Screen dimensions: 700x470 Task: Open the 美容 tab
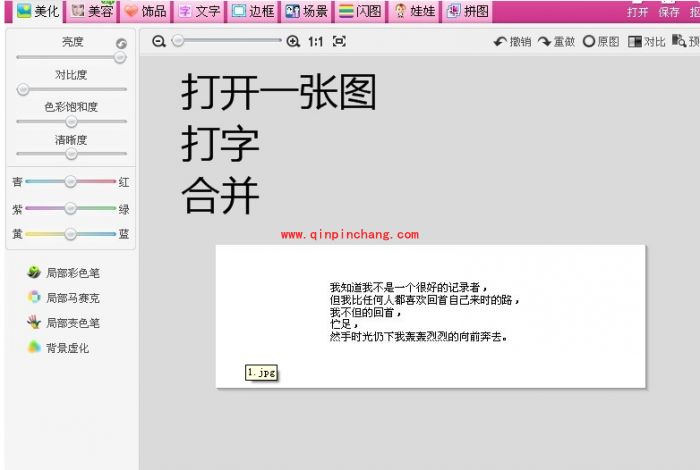(92, 11)
